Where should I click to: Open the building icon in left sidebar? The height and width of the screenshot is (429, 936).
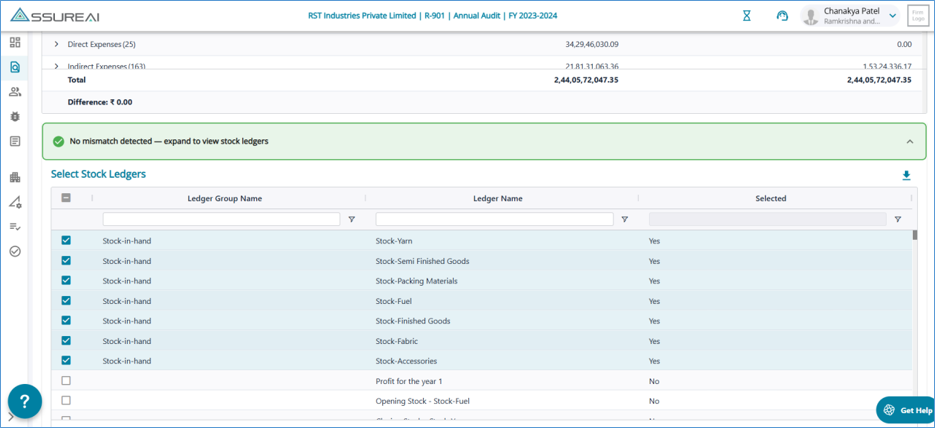[15, 177]
